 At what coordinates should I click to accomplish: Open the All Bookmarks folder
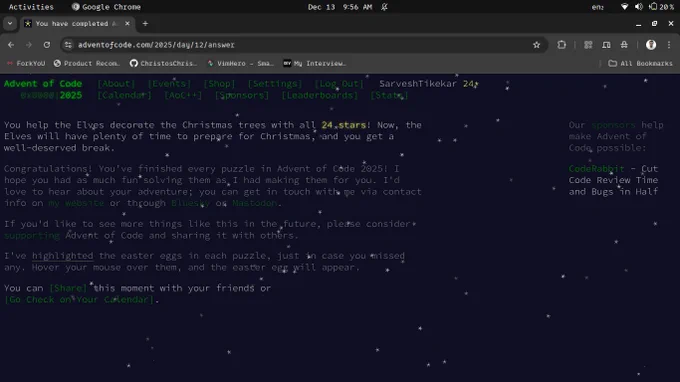640,63
